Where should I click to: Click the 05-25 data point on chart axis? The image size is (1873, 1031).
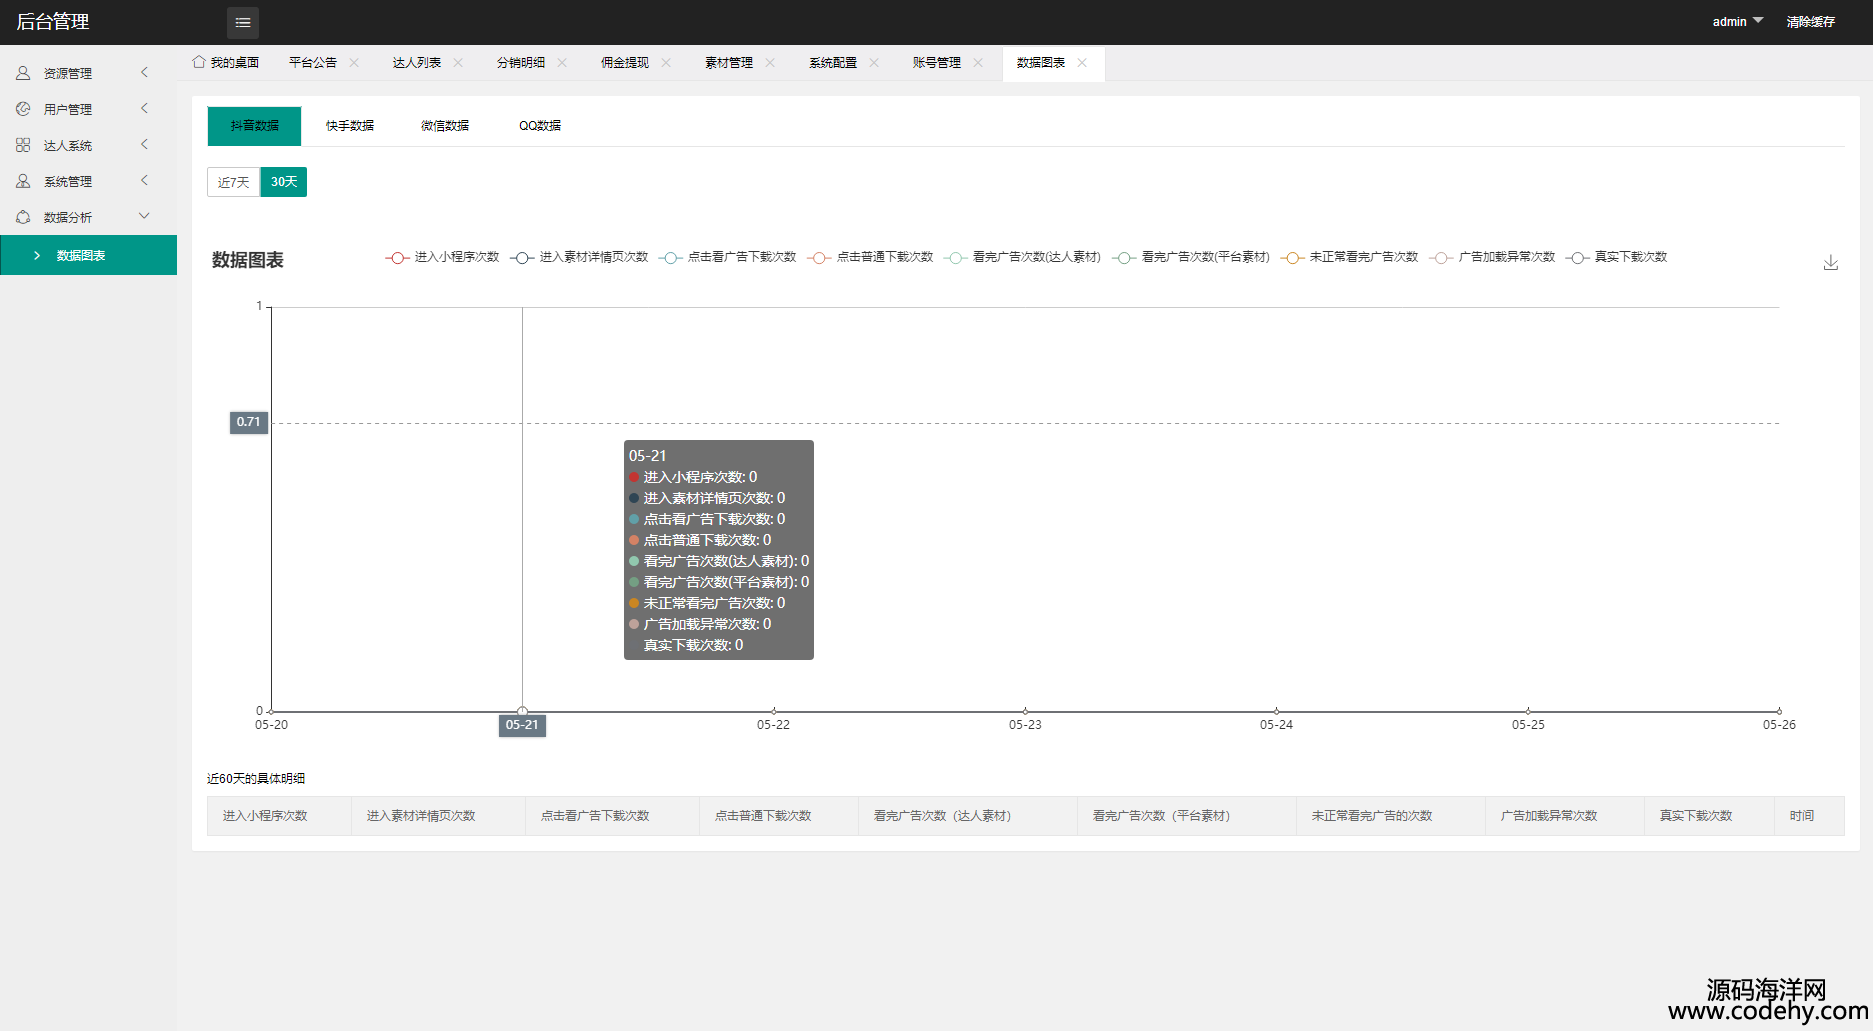point(1528,711)
